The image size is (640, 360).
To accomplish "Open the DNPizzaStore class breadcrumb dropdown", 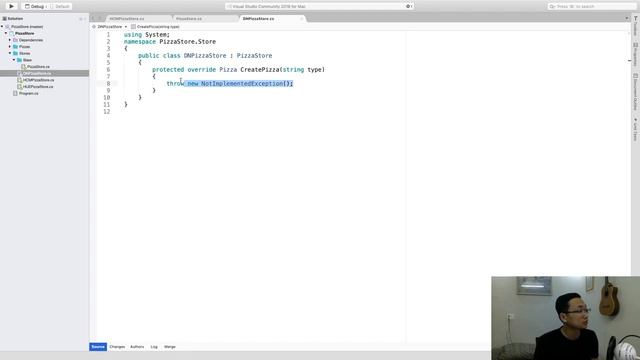I will pyautogui.click(x=110, y=27).
